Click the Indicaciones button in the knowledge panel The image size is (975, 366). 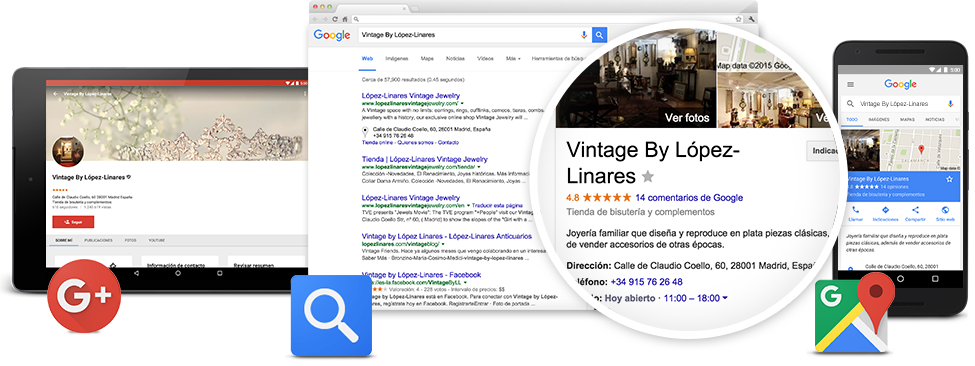(x=823, y=151)
